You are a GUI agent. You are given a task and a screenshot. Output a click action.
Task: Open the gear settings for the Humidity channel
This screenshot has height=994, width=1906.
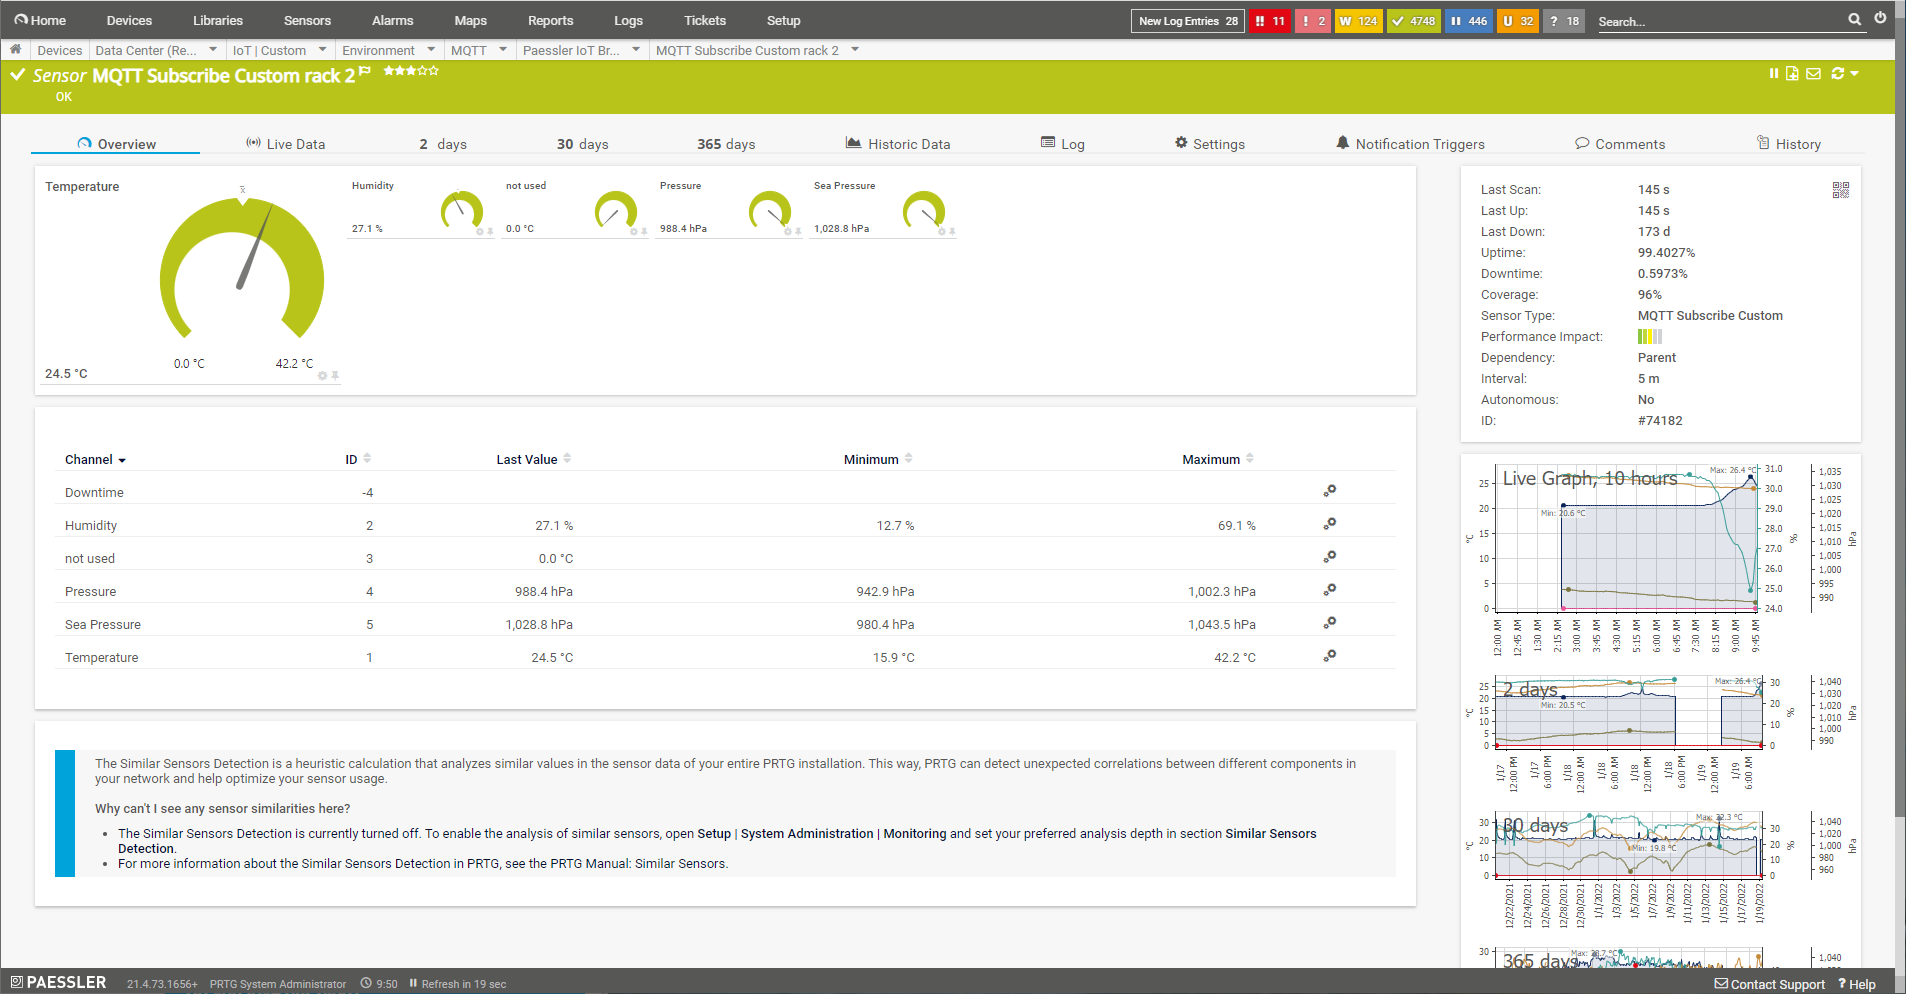[1329, 524]
